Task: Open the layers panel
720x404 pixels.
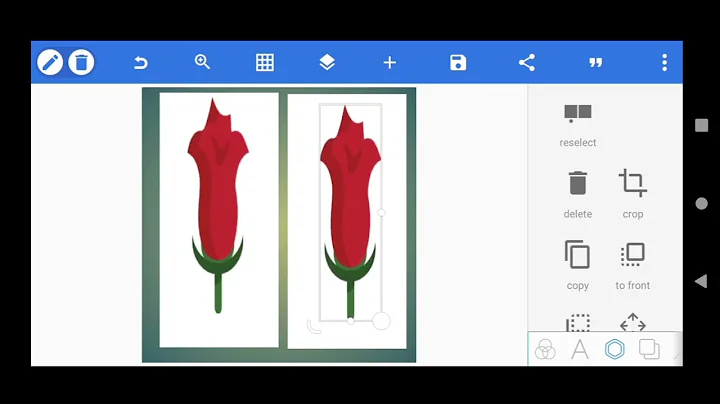Action: (327, 62)
